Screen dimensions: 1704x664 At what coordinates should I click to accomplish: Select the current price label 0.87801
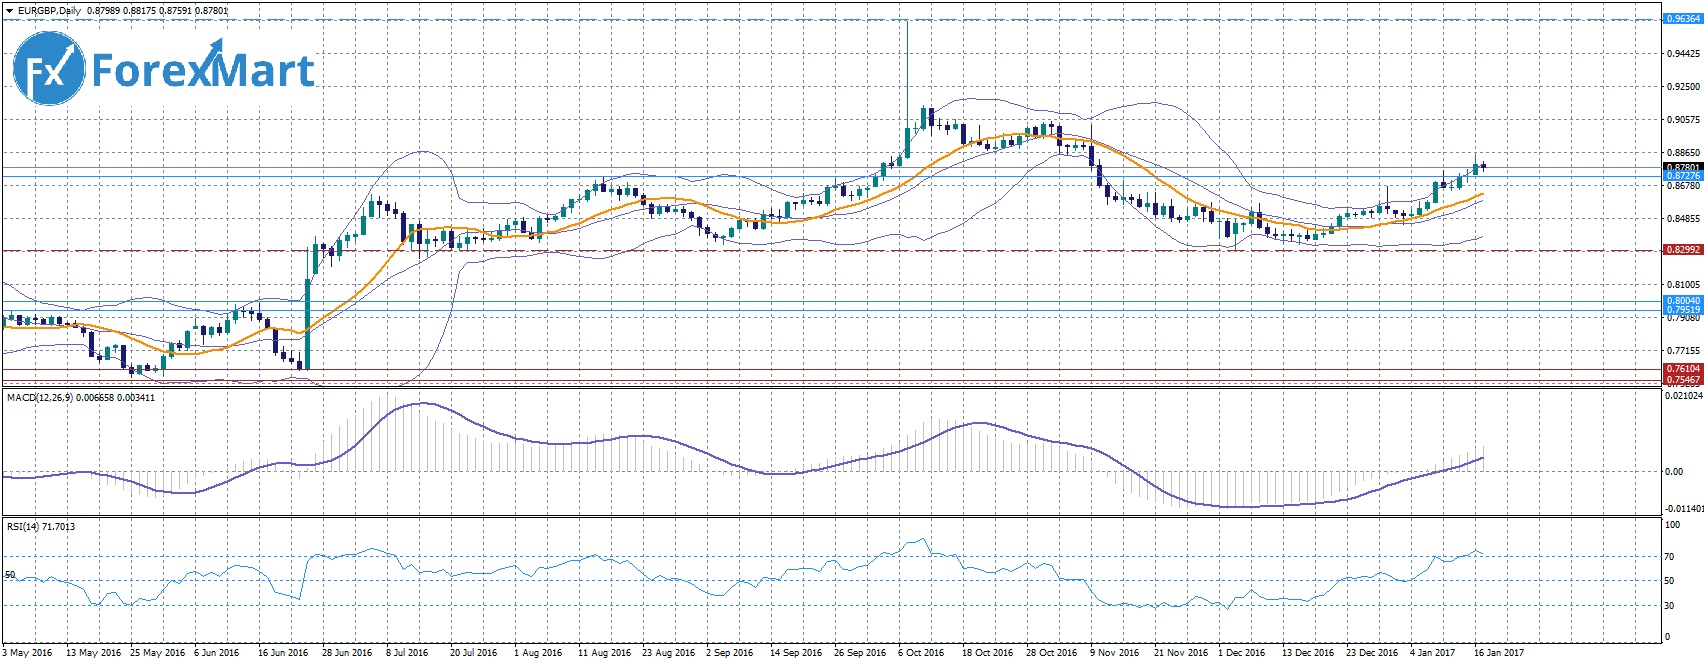1682,167
